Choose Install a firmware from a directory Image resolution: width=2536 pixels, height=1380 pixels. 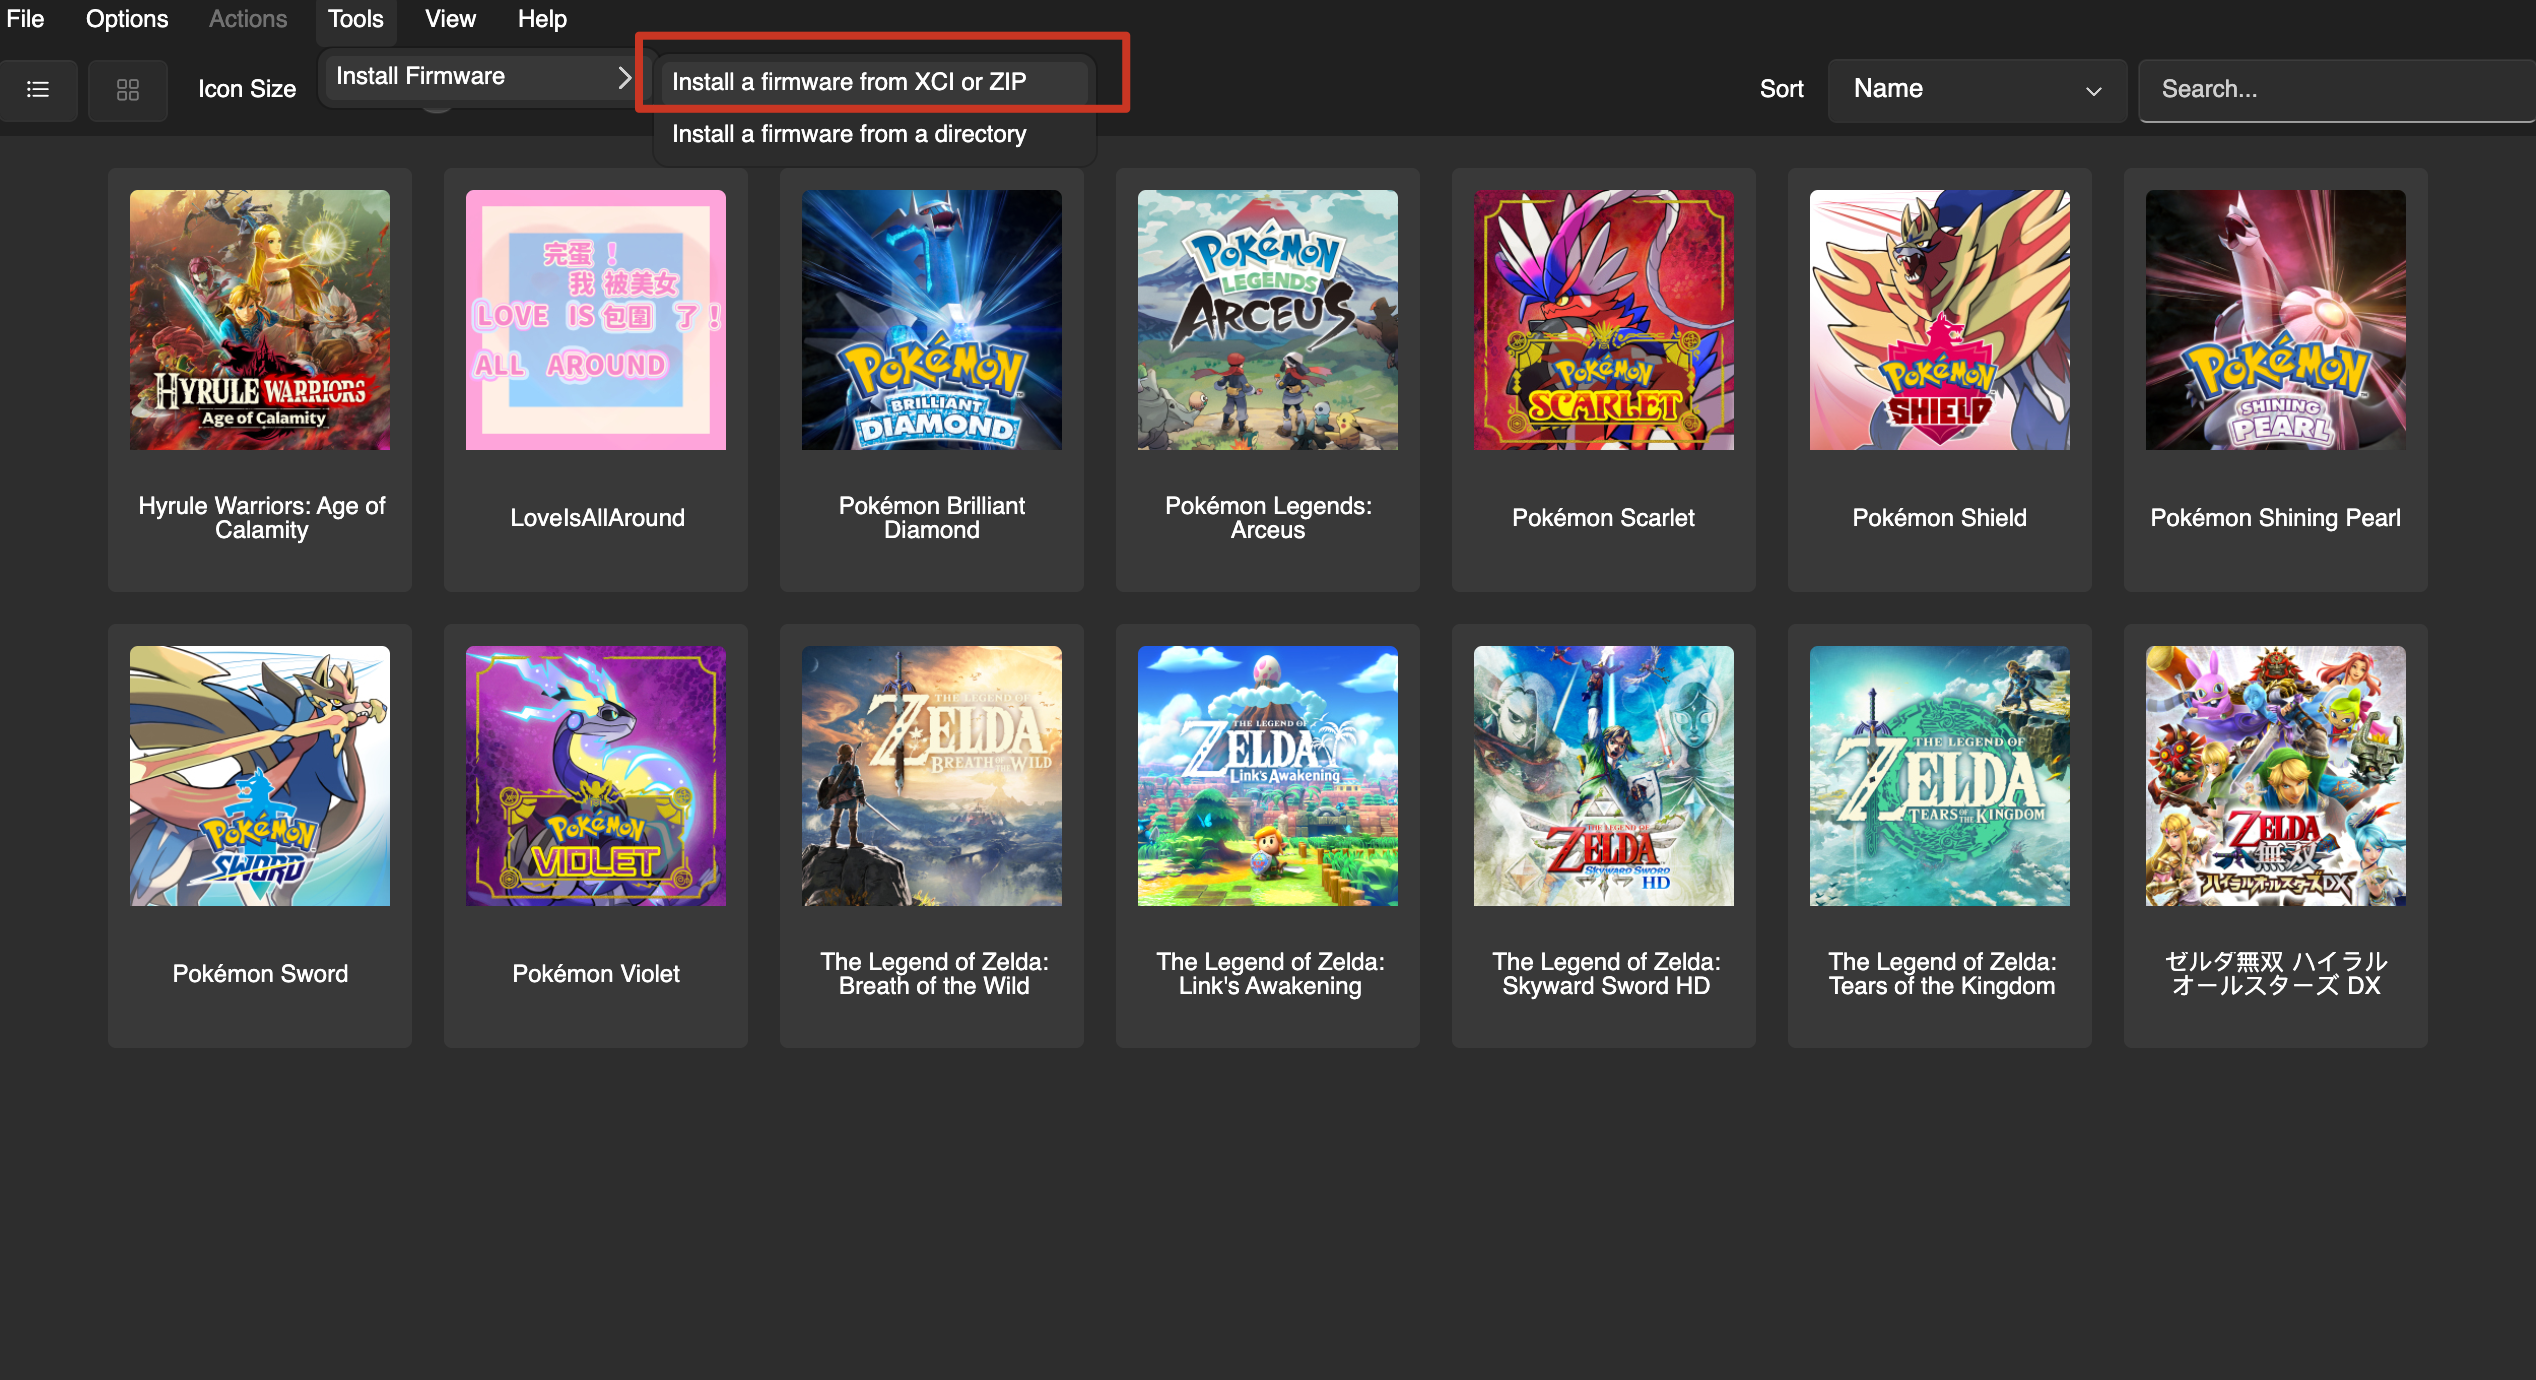(849, 134)
